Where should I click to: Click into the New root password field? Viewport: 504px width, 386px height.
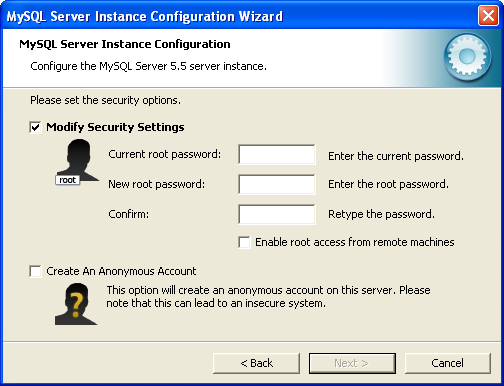(277, 184)
